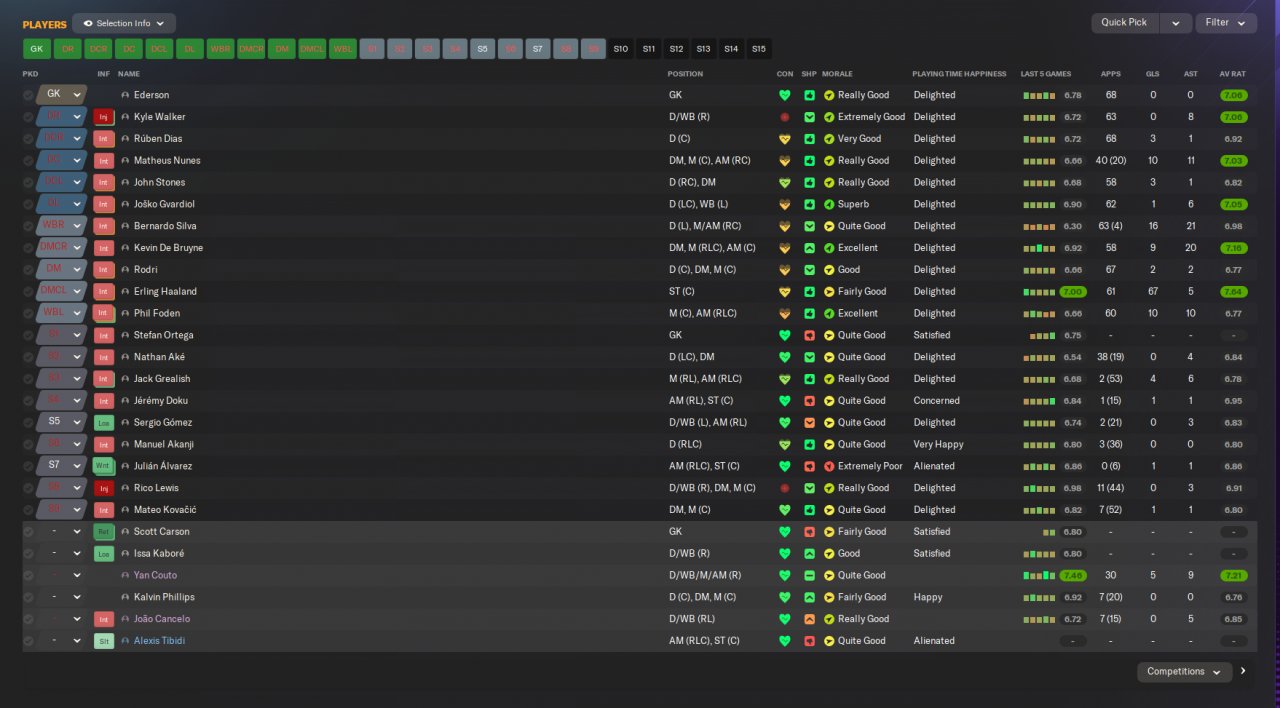Click the Quick Pick button

point(1126,23)
